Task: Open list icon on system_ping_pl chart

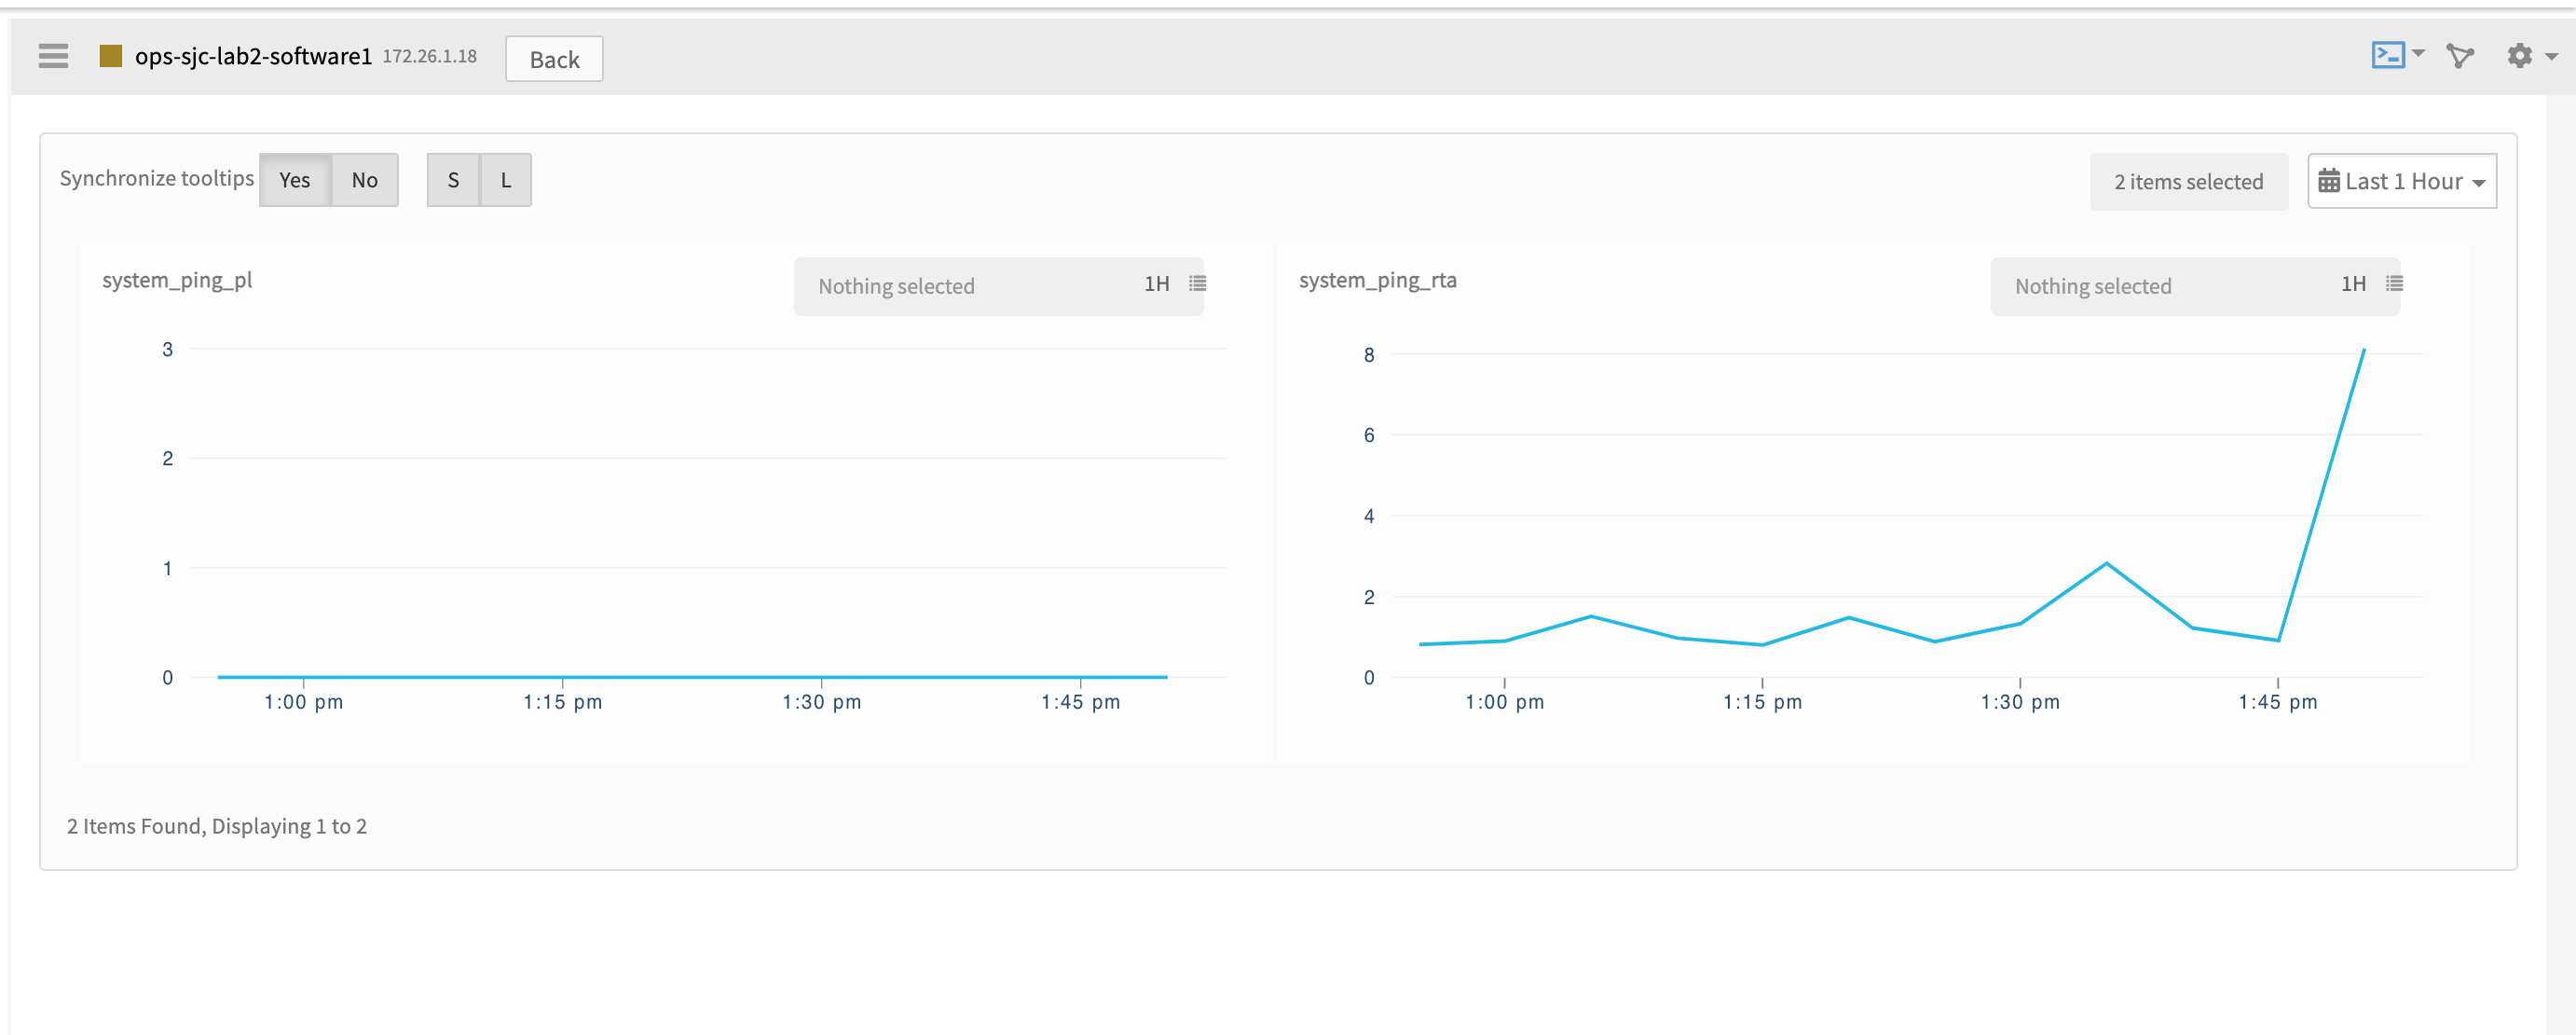Action: tap(1197, 284)
